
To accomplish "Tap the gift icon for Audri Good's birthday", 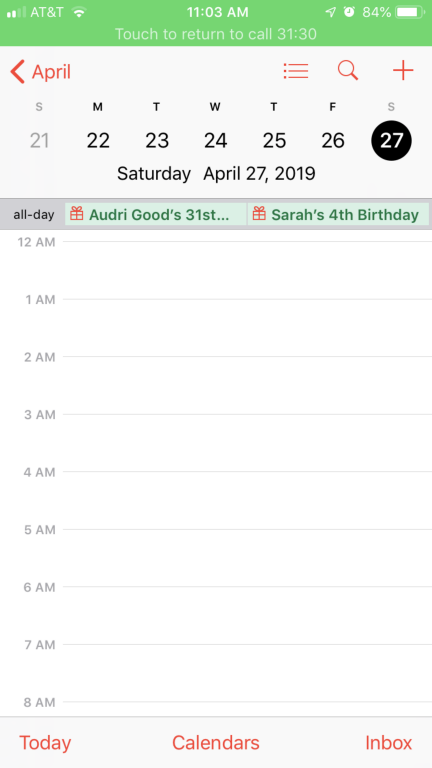I will (x=76, y=214).
